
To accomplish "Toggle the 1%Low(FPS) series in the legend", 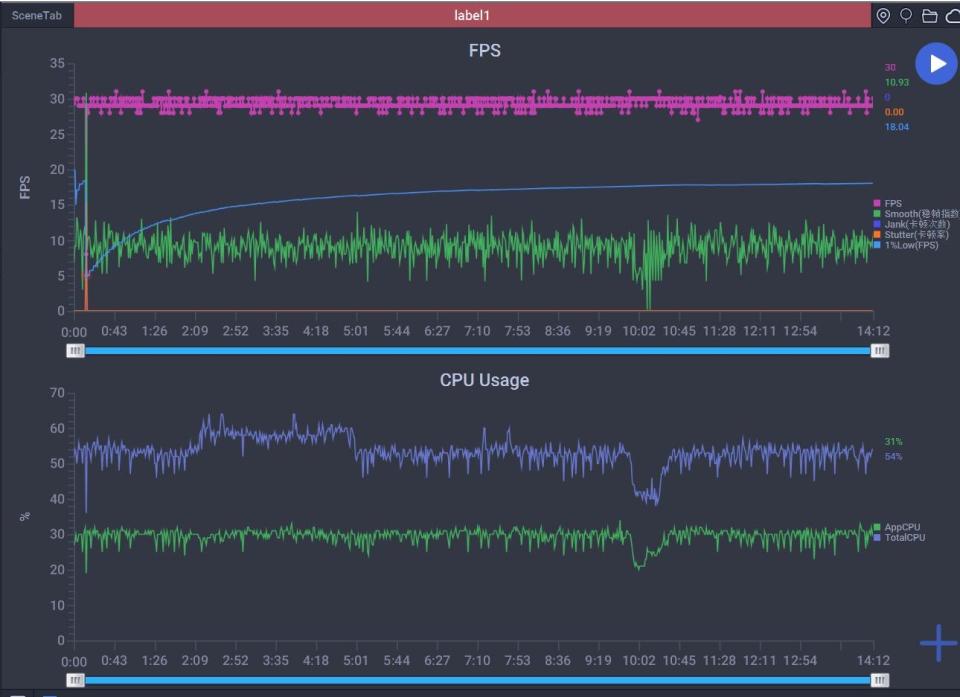I will point(906,245).
